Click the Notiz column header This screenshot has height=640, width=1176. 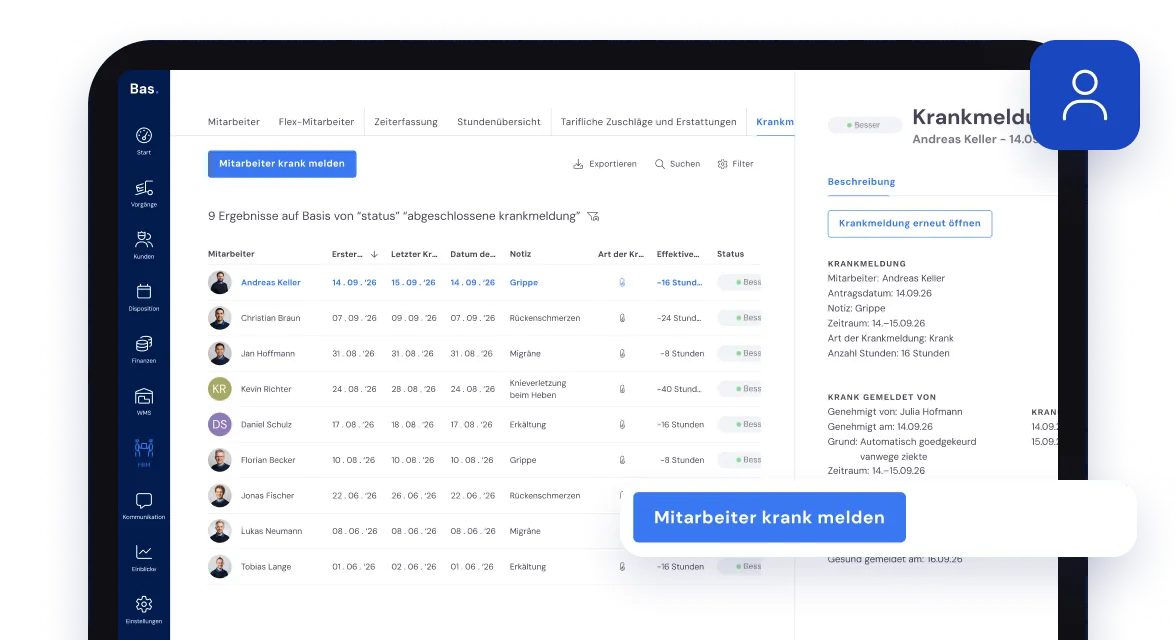[x=520, y=254]
